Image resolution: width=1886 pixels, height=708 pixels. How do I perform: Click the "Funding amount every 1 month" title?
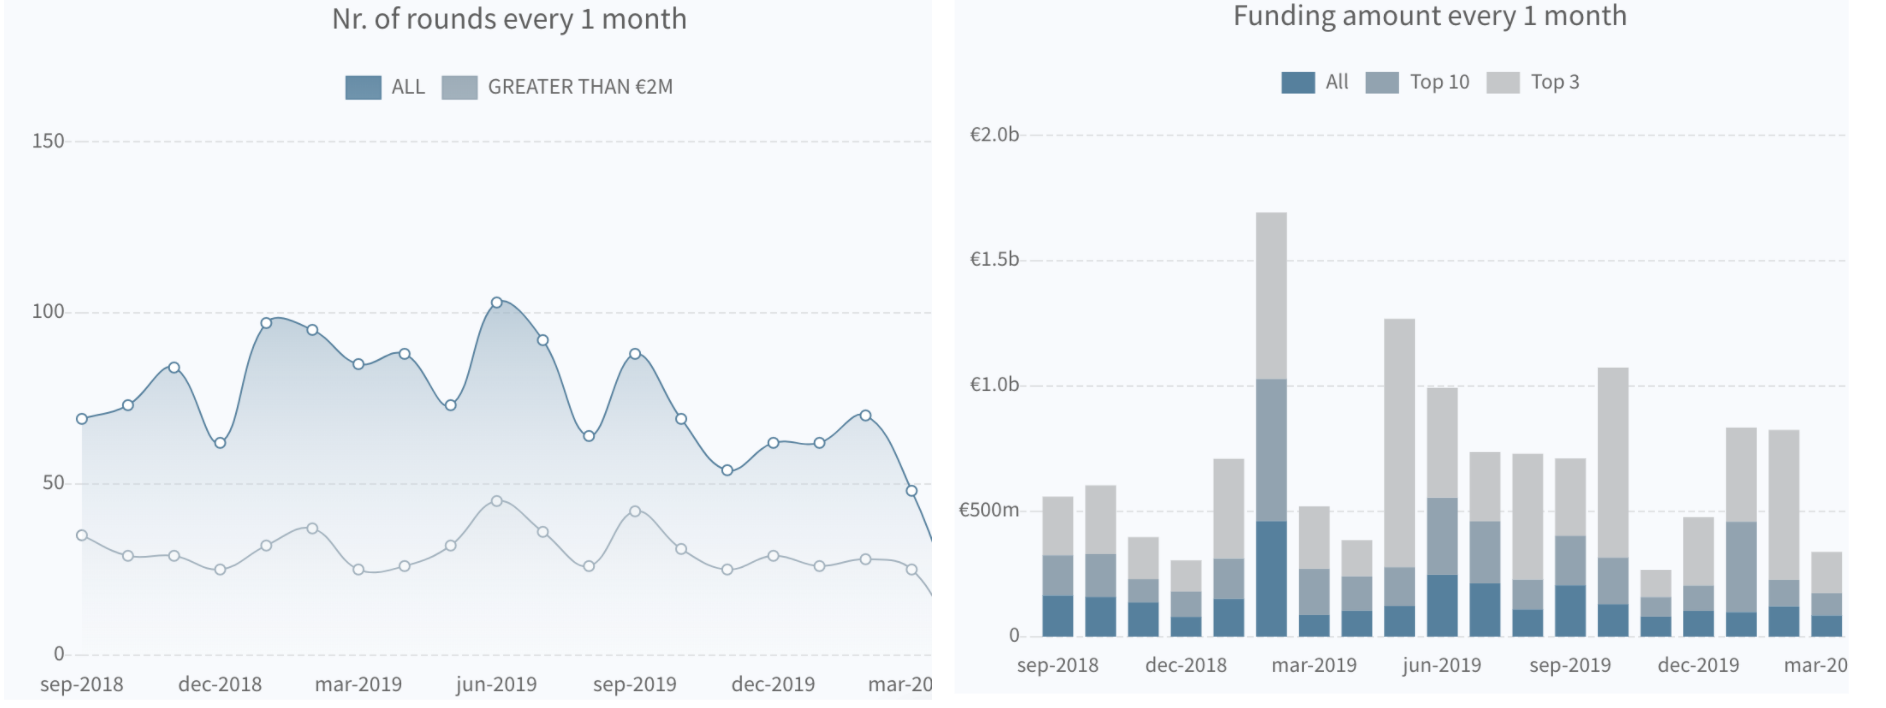(1429, 16)
